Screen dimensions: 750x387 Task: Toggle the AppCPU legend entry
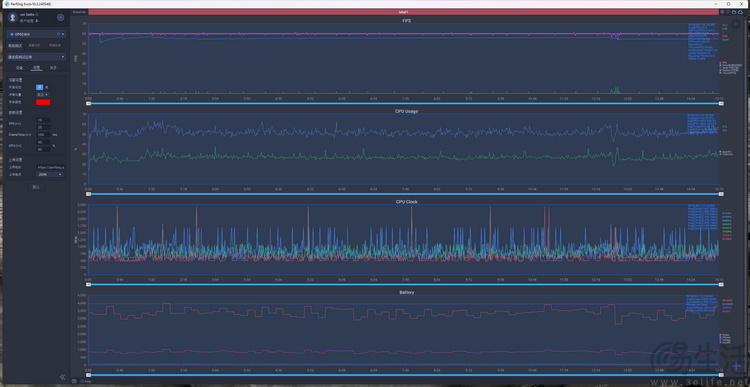tap(726, 152)
